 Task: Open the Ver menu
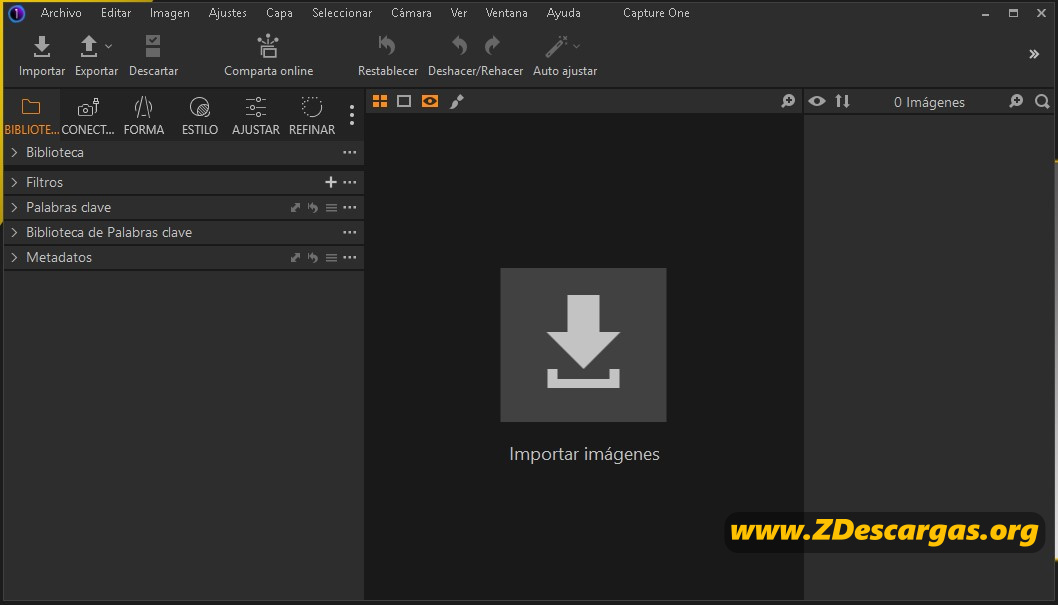point(459,13)
